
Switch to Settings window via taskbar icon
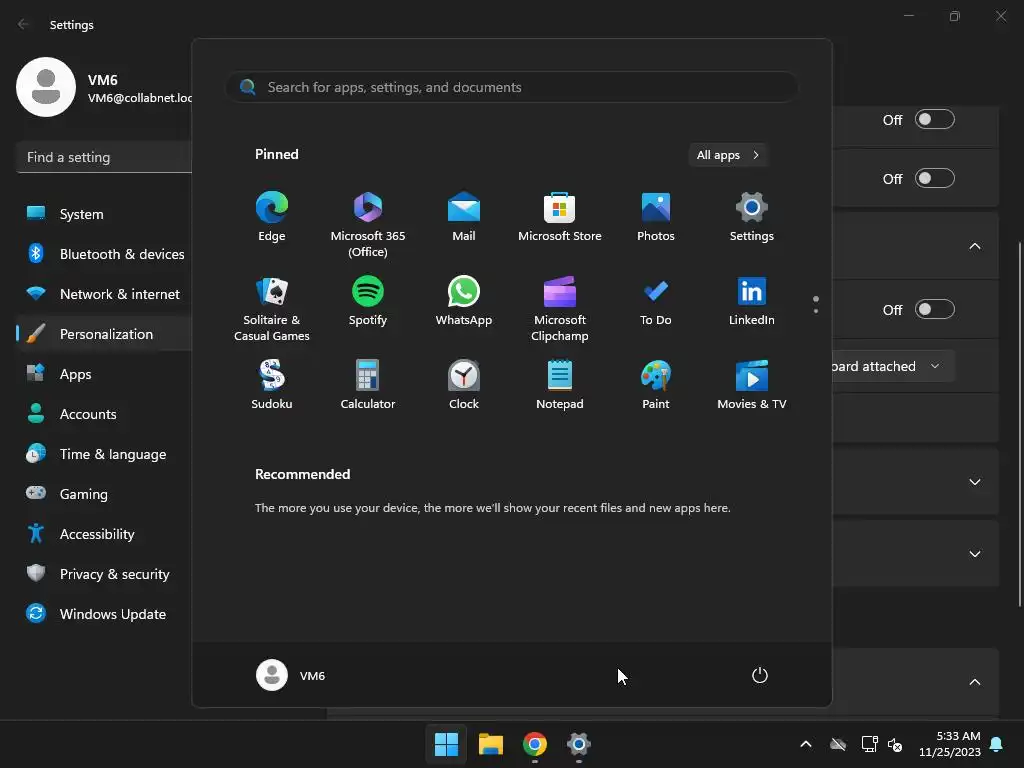[x=579, y=744]
